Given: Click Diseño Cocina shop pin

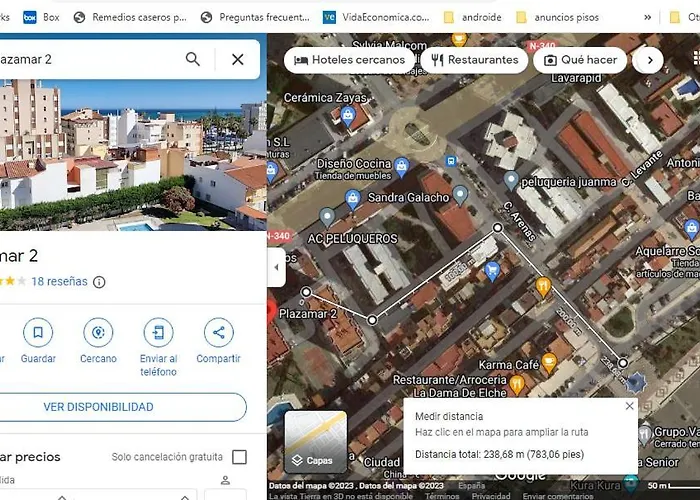Looking at the screenshot, I should [x=401, y=167].
